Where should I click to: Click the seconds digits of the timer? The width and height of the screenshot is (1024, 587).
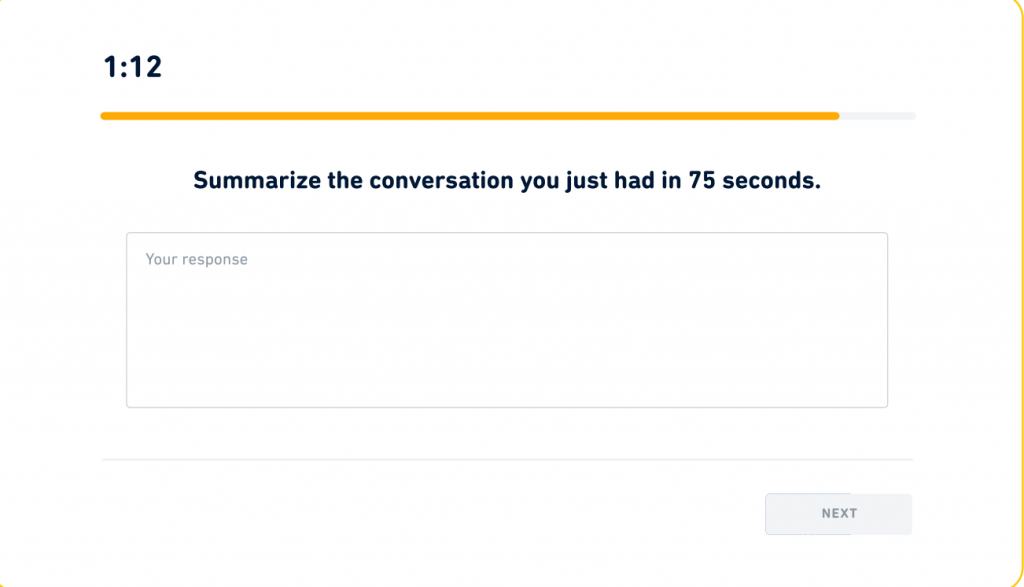(x=146, y=67)
